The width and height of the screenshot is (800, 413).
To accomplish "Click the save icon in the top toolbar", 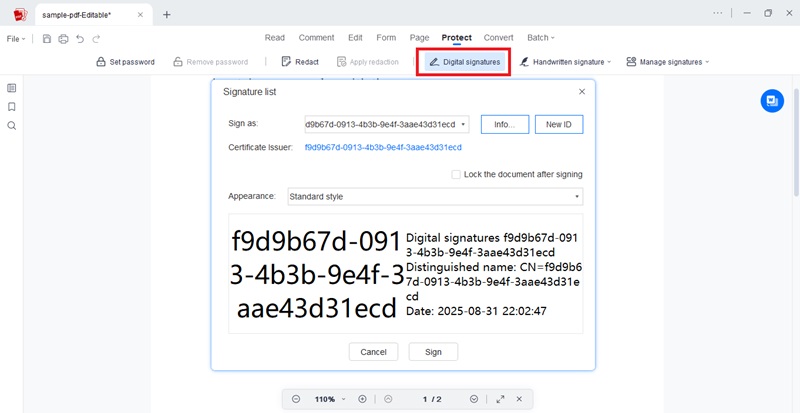I will coord(47,39).
